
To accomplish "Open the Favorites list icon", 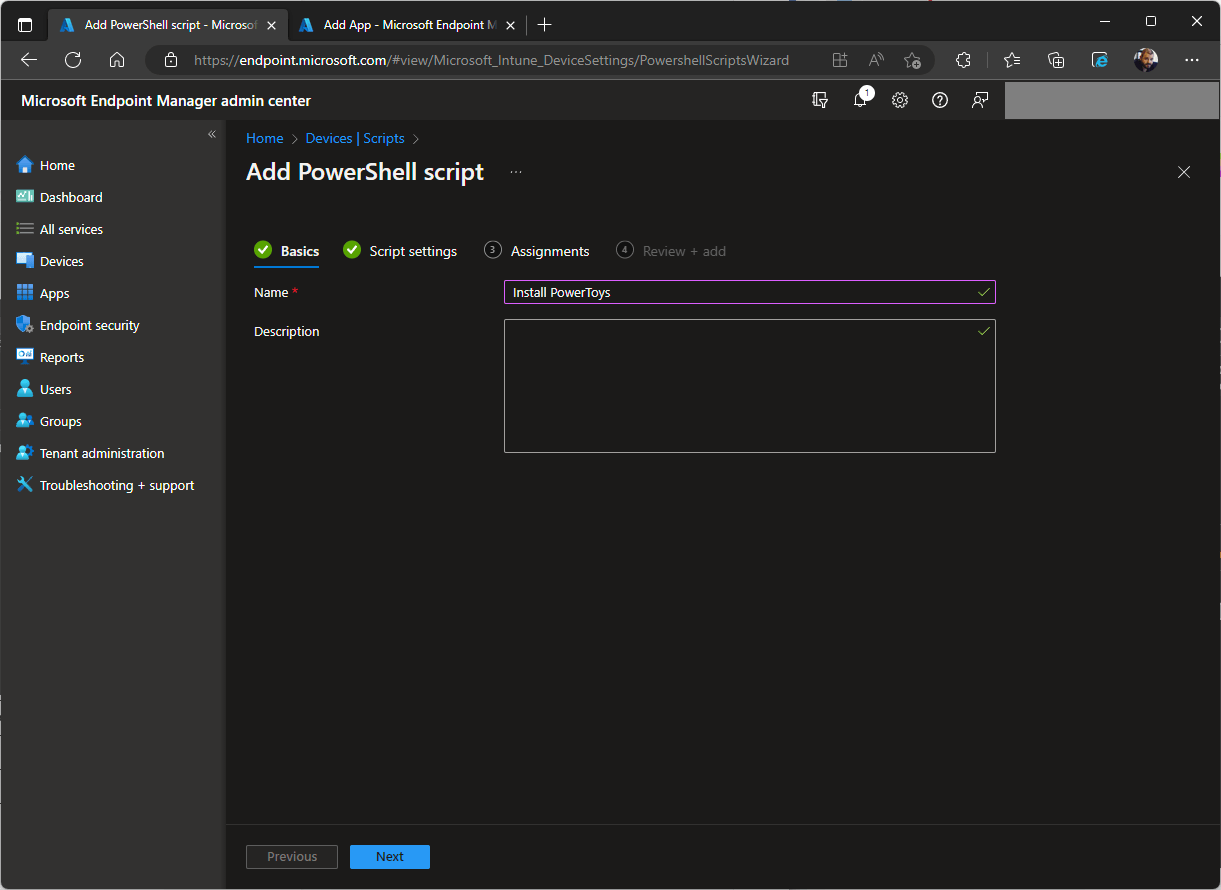I will [1012, 60].
